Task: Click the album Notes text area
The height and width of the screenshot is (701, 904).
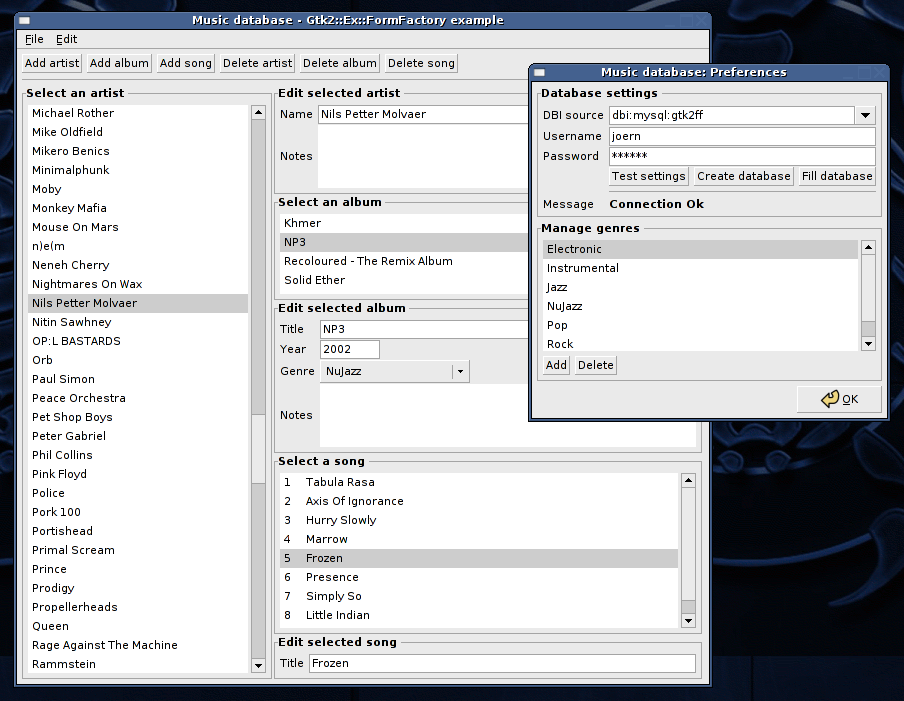Action: (x=424, y=415)
